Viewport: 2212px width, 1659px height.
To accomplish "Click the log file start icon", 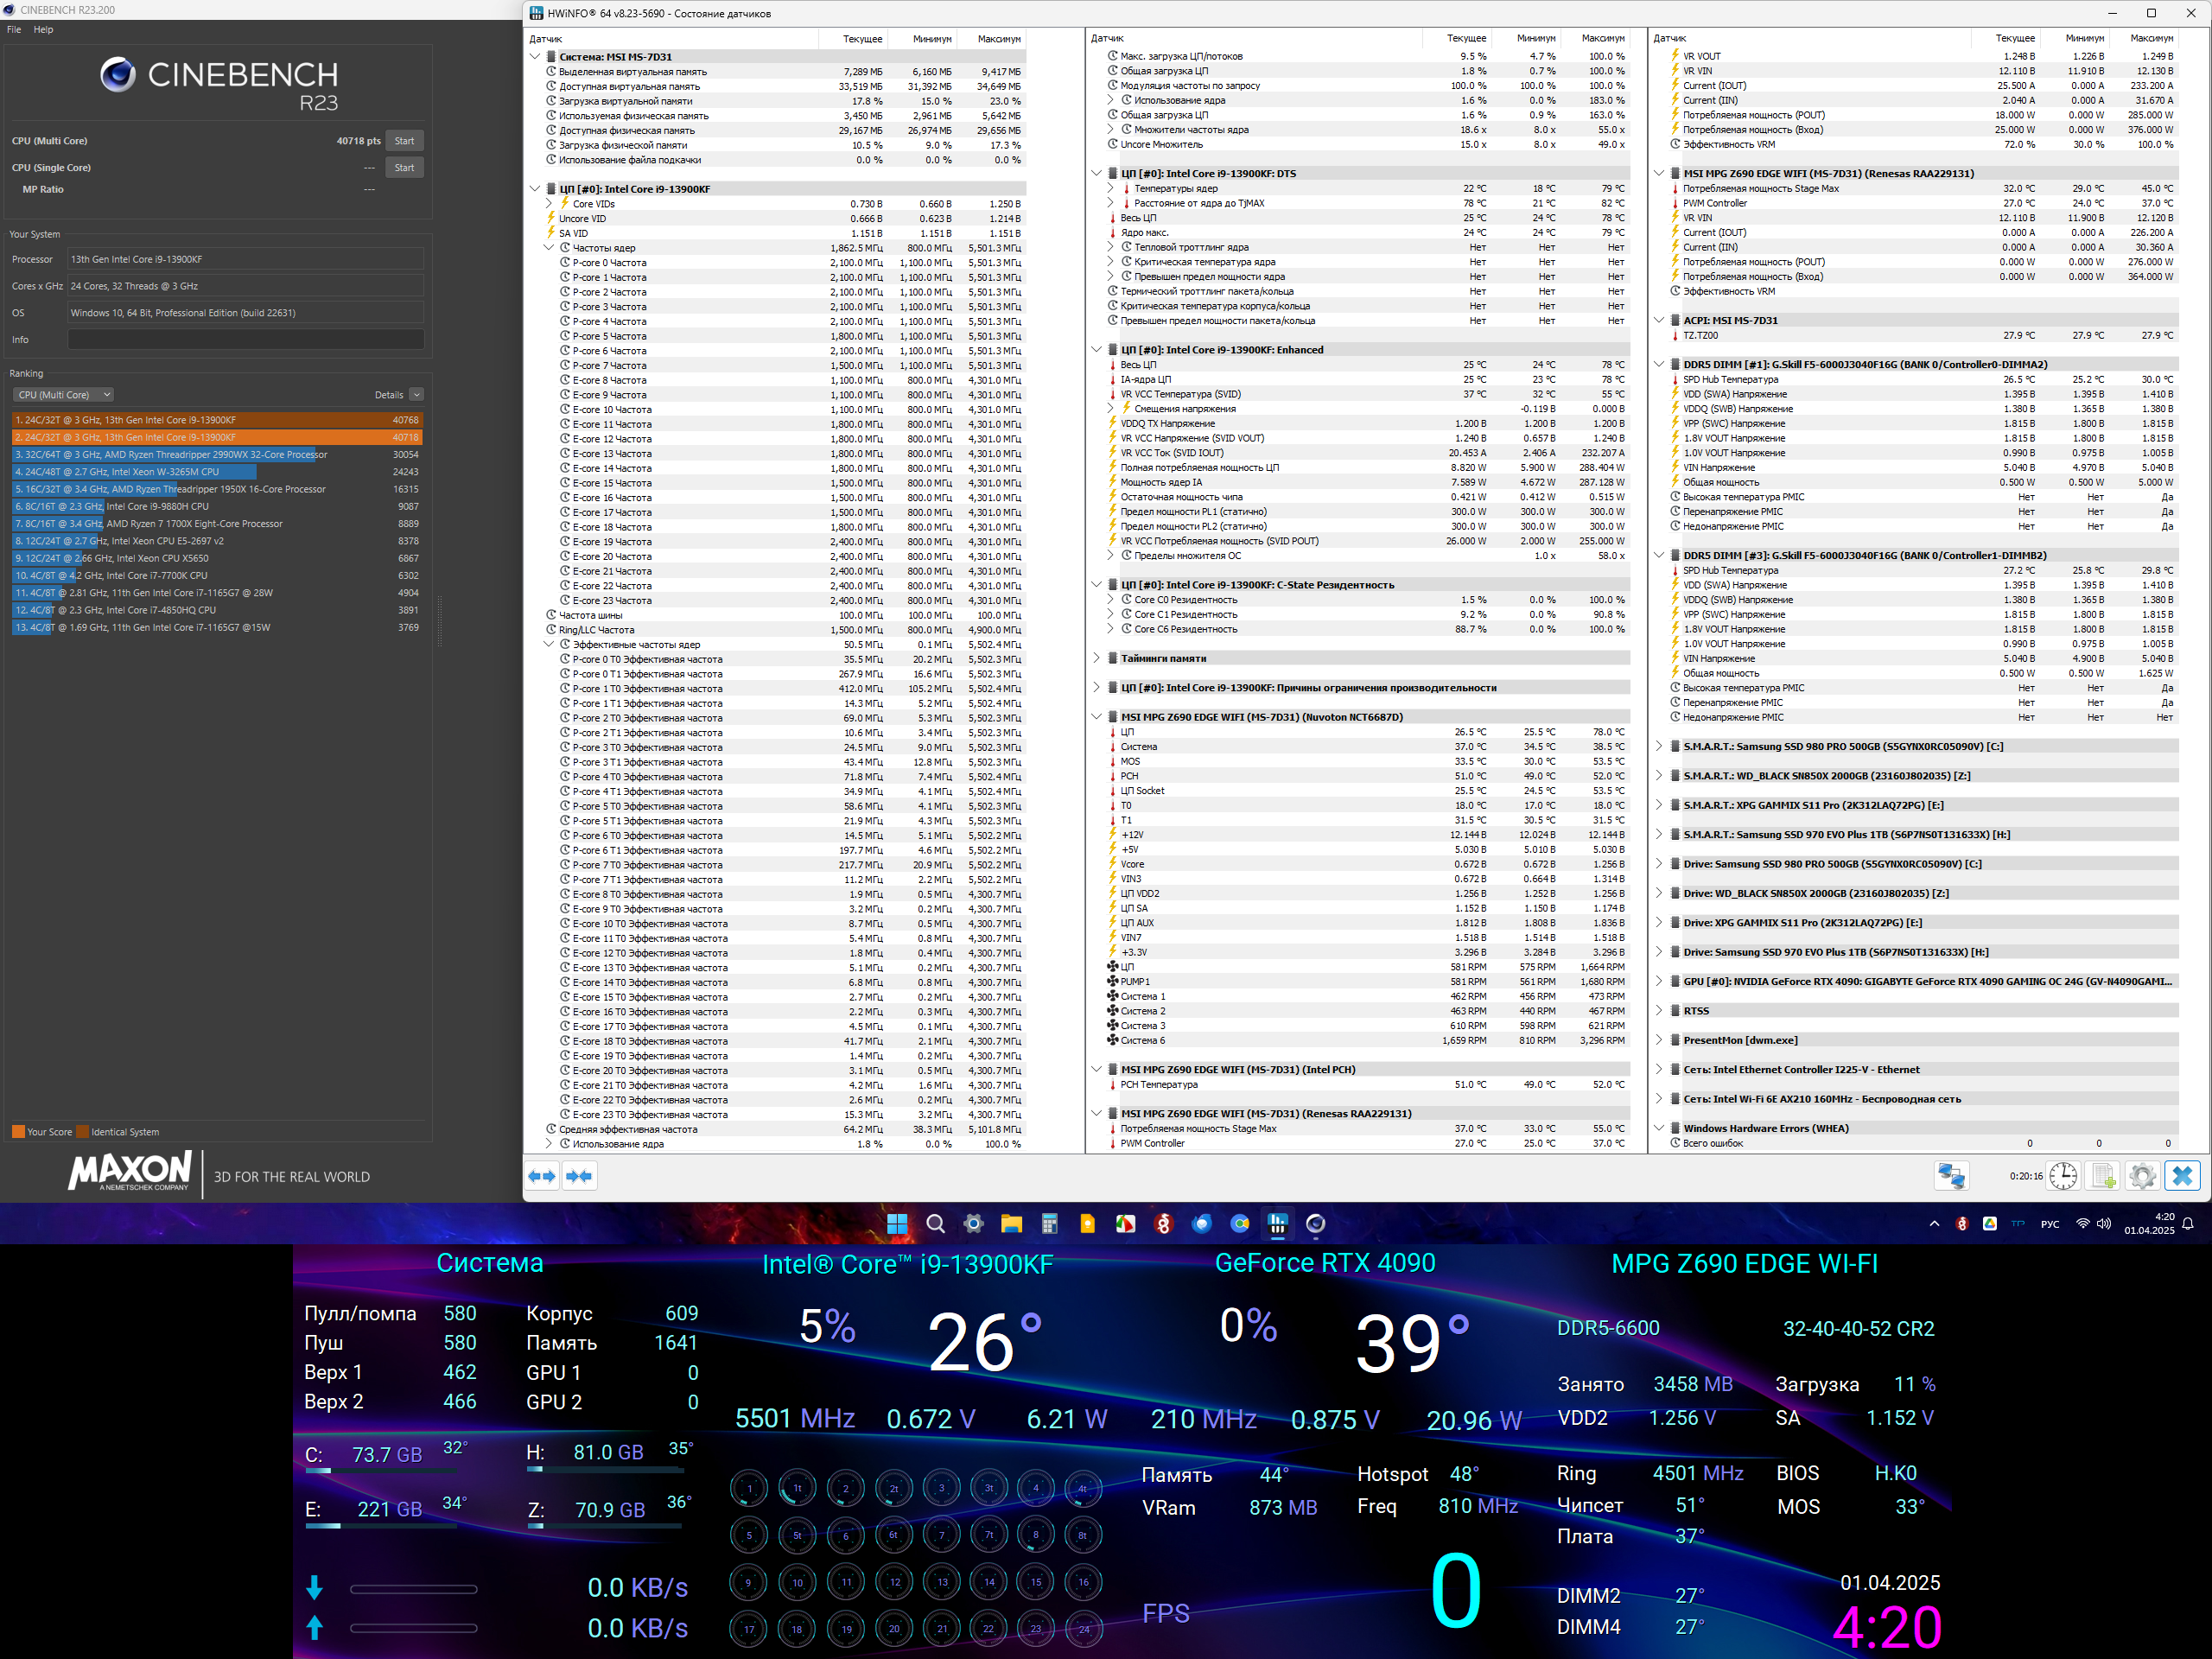I will coord(2103,1176).
